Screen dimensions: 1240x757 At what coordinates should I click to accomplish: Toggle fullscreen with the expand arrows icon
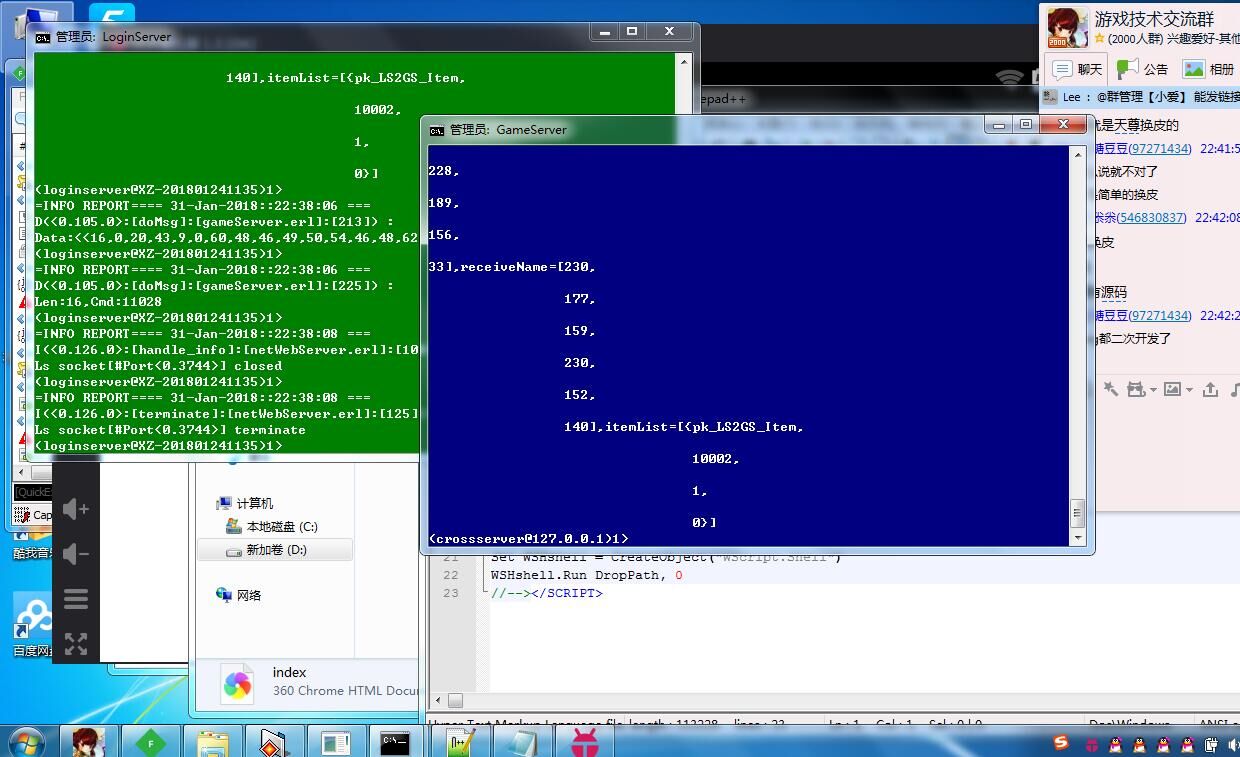coord(76,644)
